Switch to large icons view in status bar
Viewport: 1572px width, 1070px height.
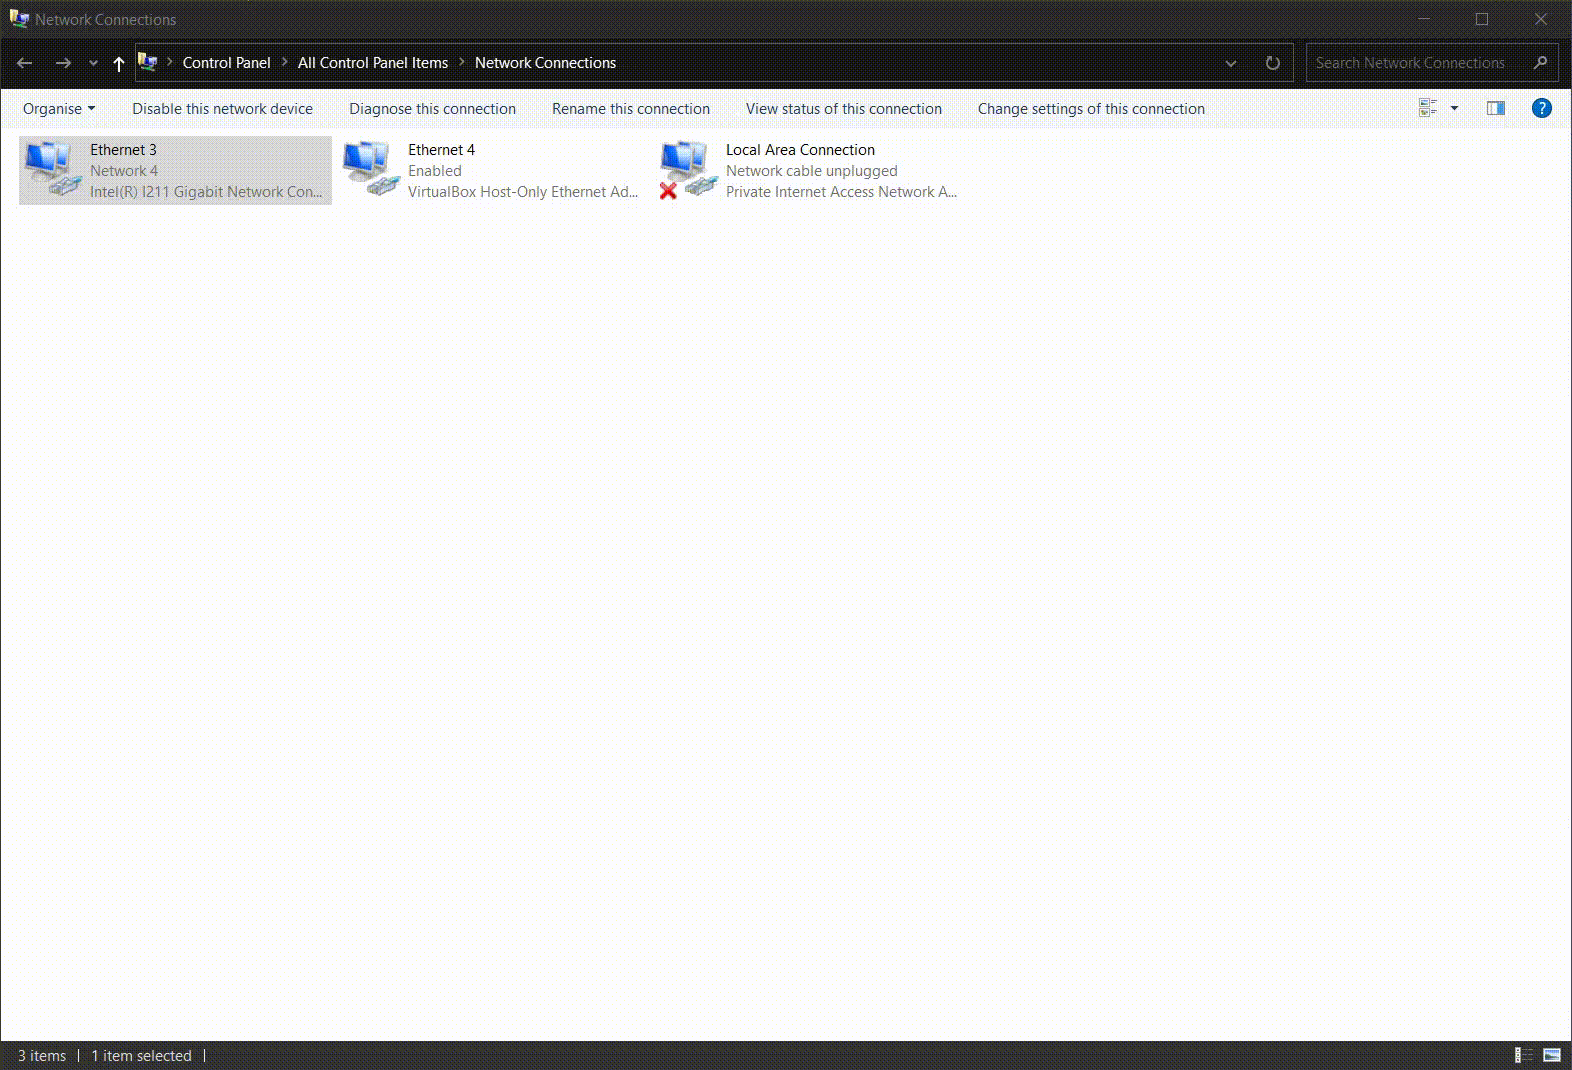1552,1055
